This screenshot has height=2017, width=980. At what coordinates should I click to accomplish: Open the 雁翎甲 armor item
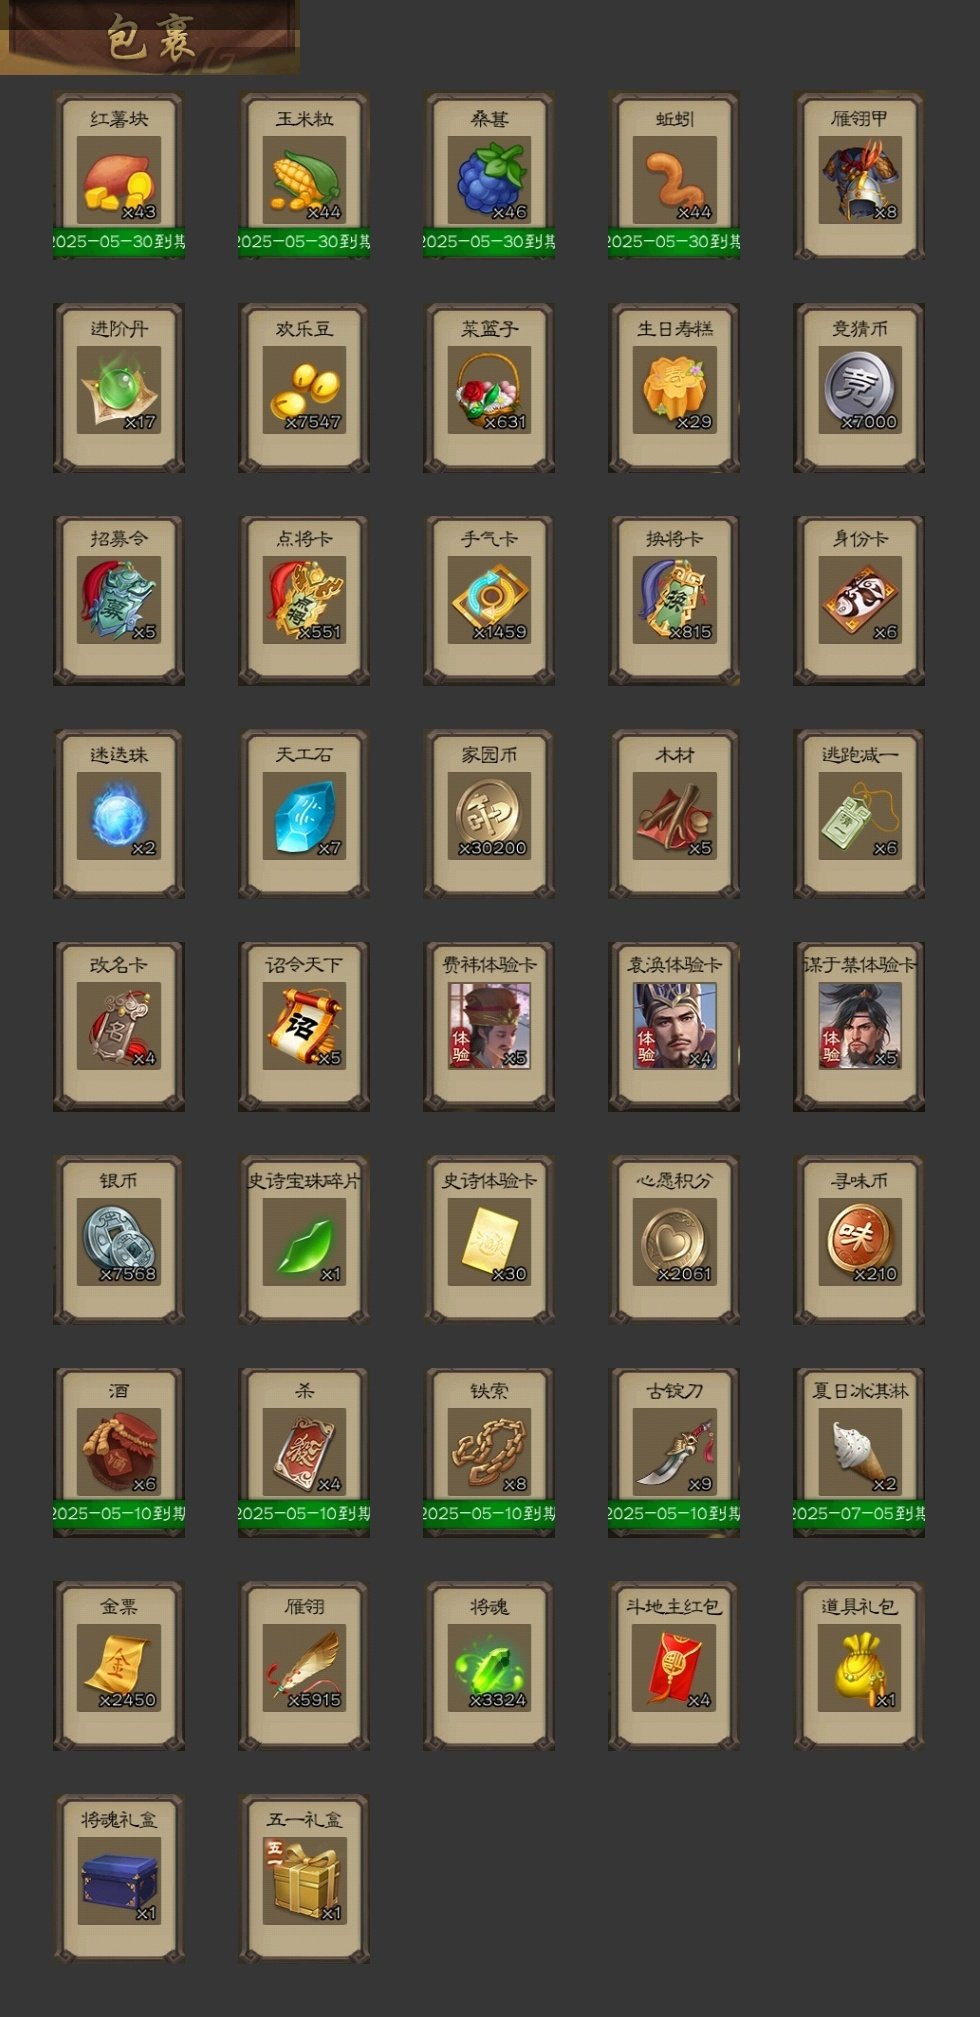click(859, 175)
